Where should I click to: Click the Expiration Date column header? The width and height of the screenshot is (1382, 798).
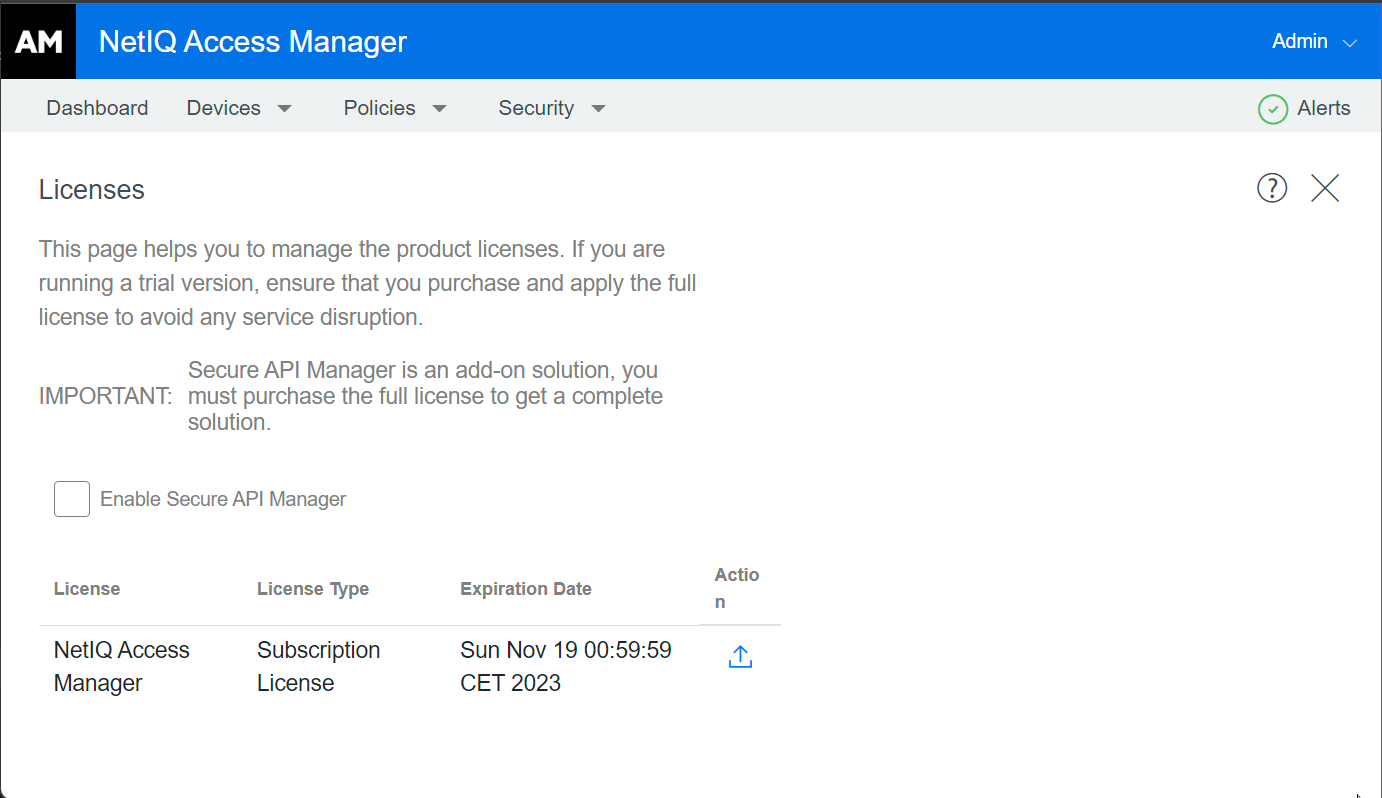point(525,588)
